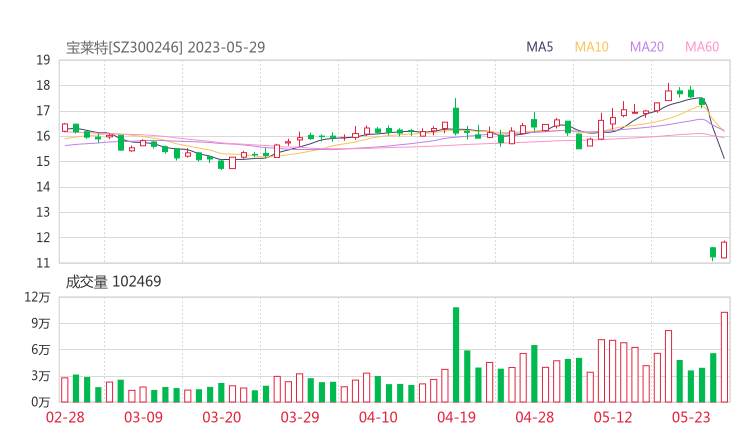Click the 9万 volume axis label
740x440 pixels.
(41, 323)
